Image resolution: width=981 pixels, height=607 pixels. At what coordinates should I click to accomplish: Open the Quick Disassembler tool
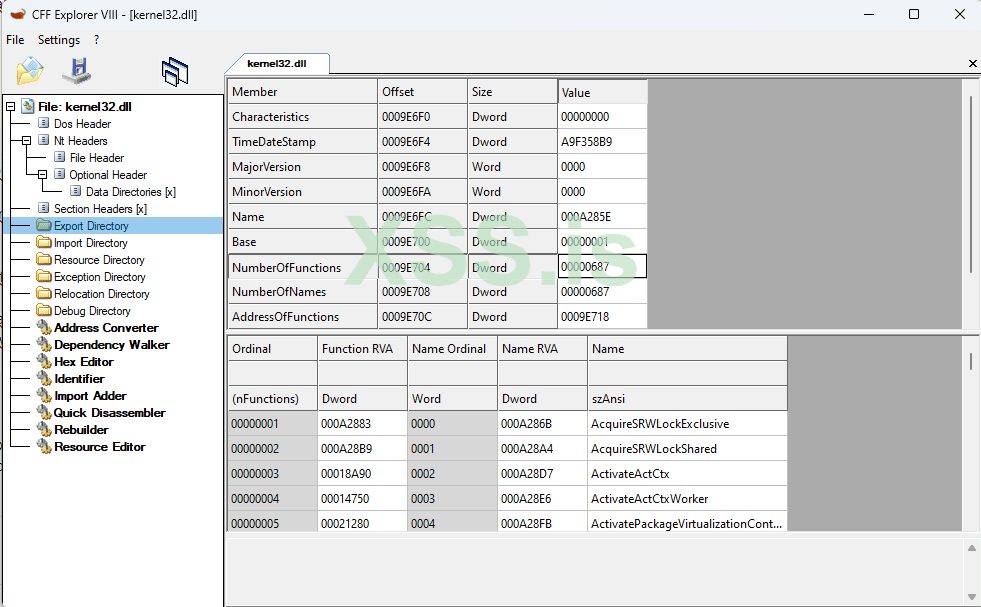[109, 413]
